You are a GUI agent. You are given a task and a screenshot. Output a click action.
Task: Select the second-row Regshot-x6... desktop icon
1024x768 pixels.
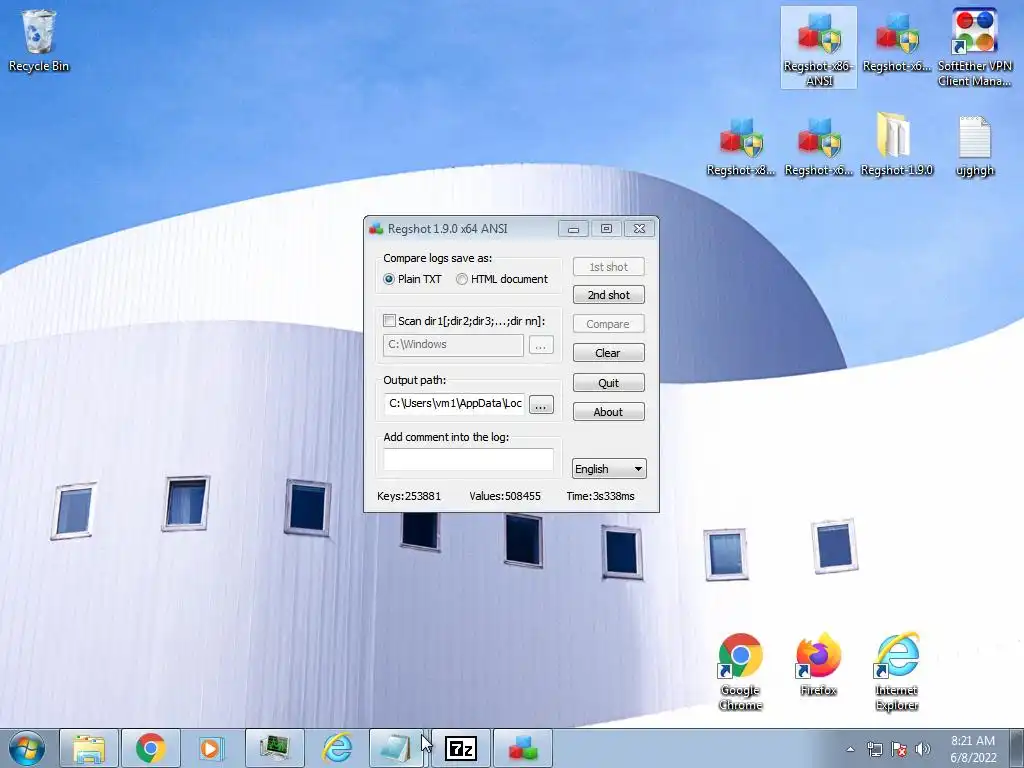819,146
